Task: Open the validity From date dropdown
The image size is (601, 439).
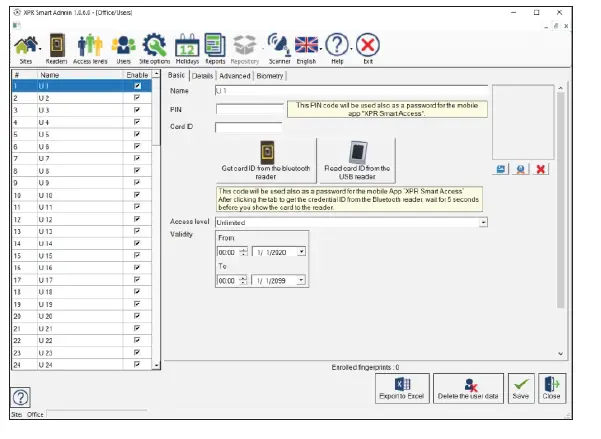Action: tap(302, 254)
